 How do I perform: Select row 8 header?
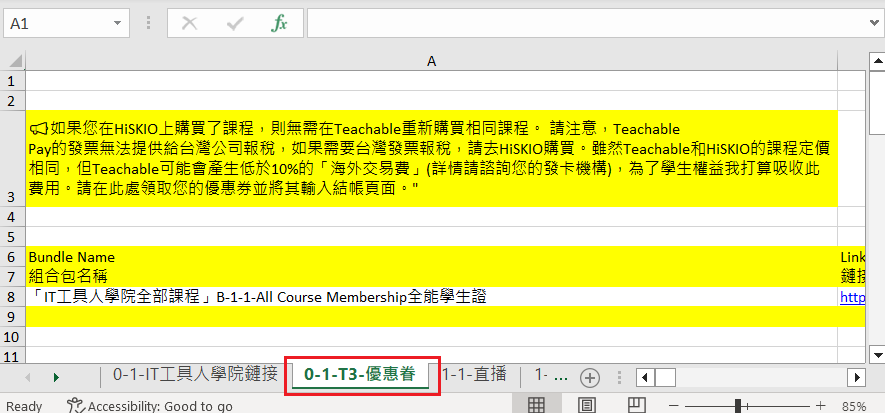pyautogui.click(x=12, y=297)
